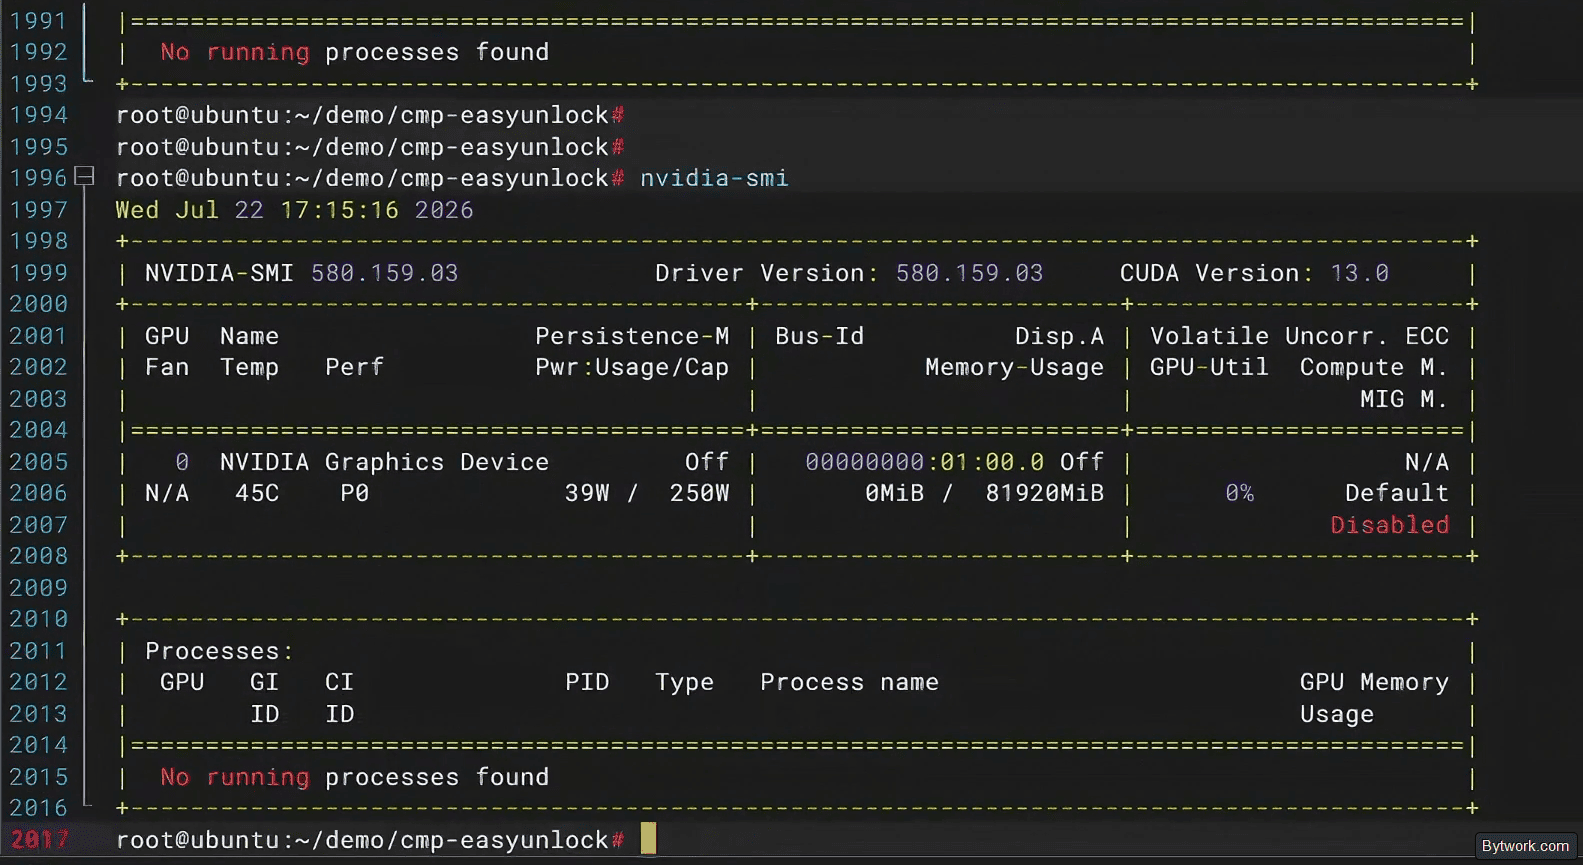The height and width of the screenshot is (865, 1583).
Task: Click the "Pwr:Usage/Cap" header
Action: click(x=632, y=367)
